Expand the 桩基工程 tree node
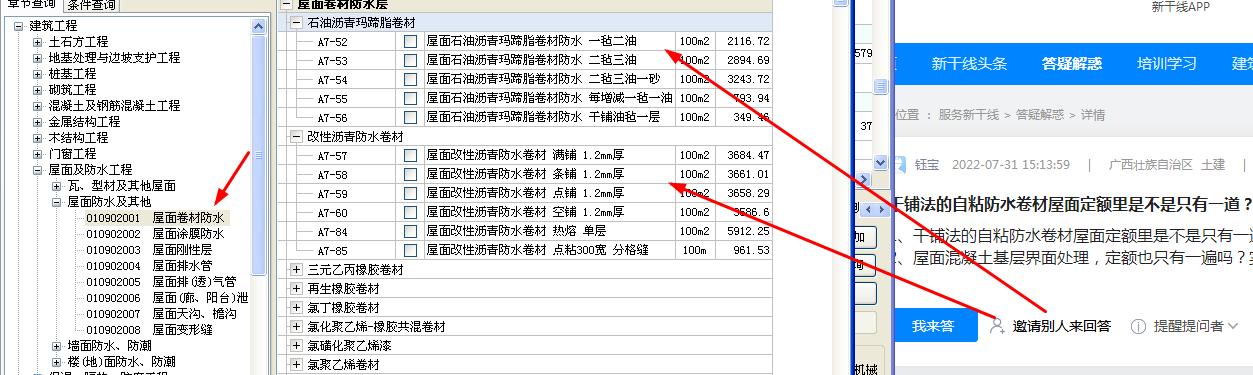 (x=37, y=74)
